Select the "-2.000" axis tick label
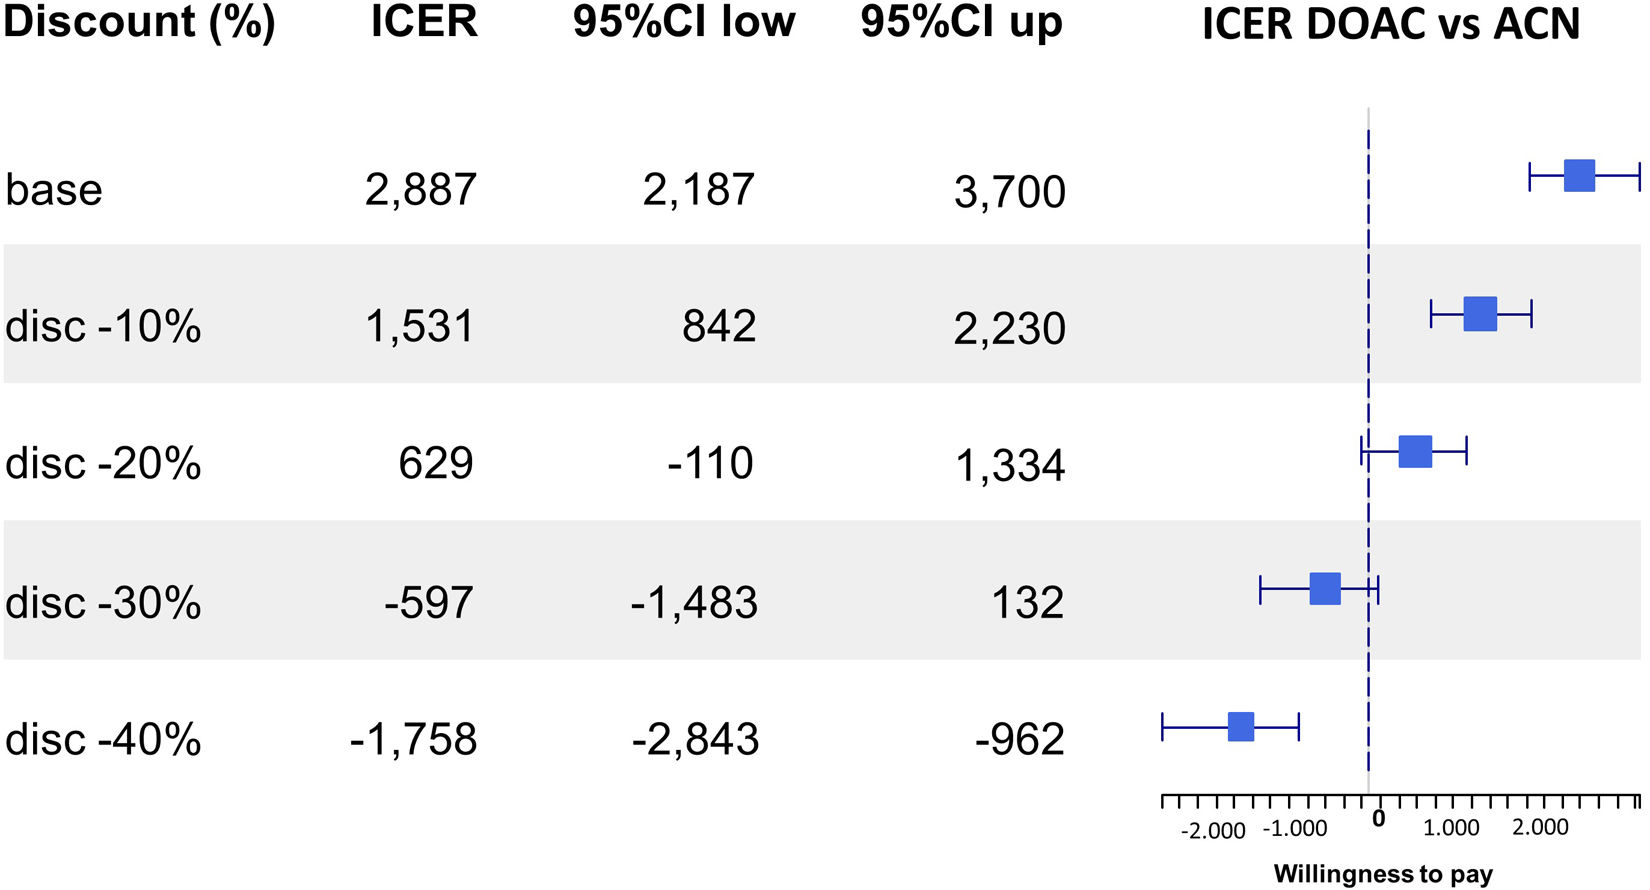1650x890 pixels. coord(1213,831)
